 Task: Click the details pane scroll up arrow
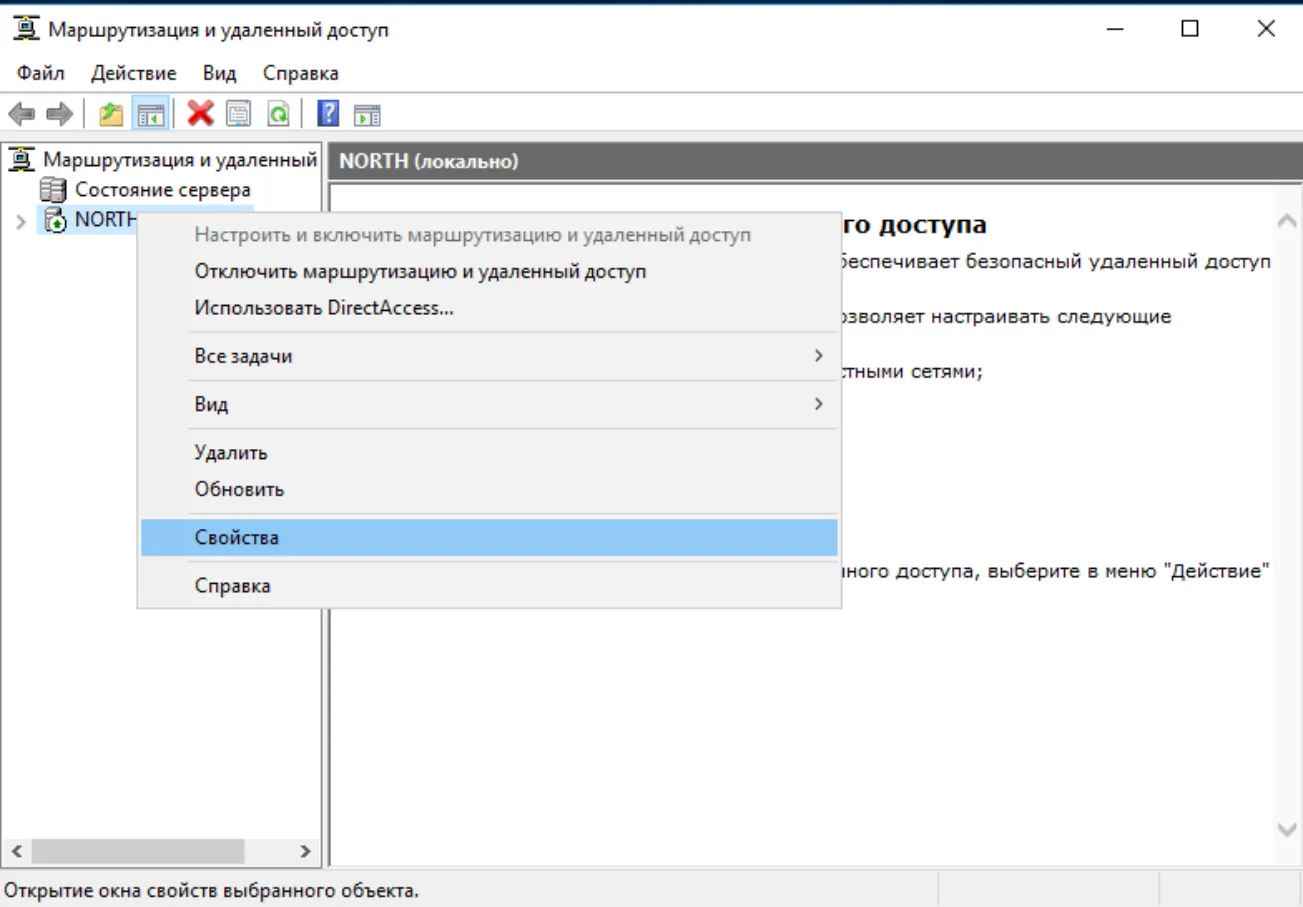click(x=1288, y=221)
